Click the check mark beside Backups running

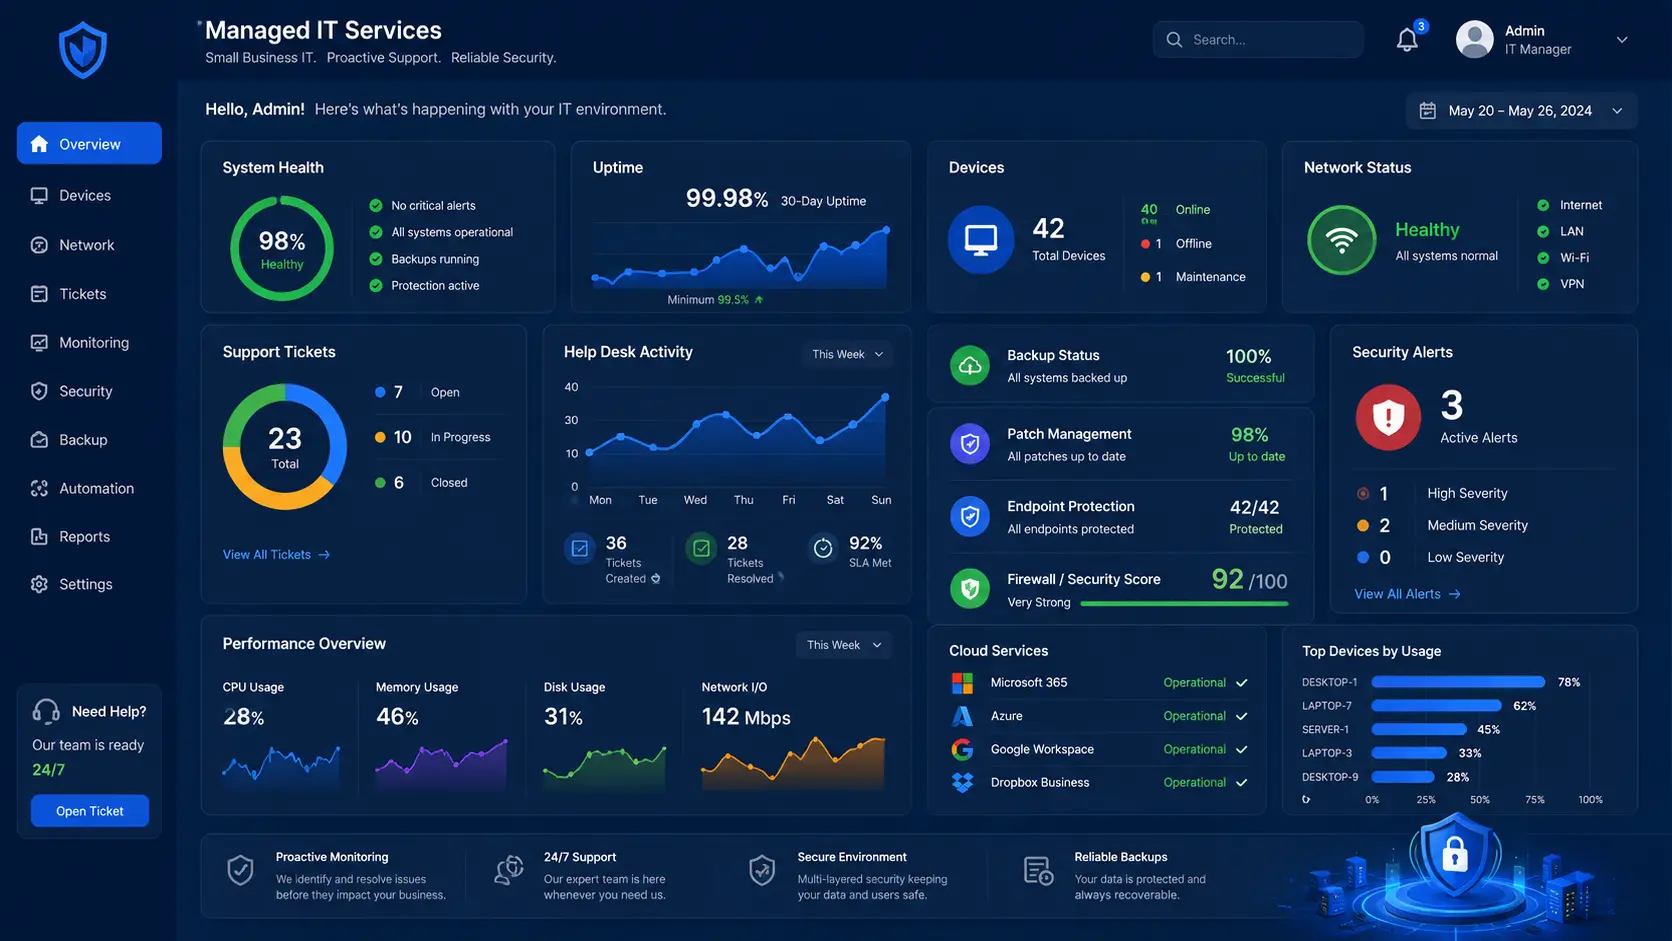[376, 259]
